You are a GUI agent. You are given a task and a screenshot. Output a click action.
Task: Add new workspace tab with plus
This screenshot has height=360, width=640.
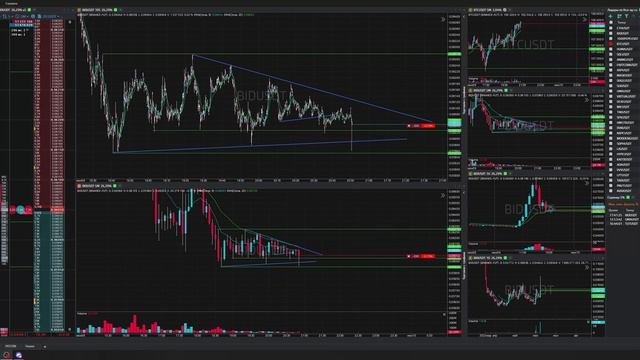pyautogui.click(x=44, y=347)
